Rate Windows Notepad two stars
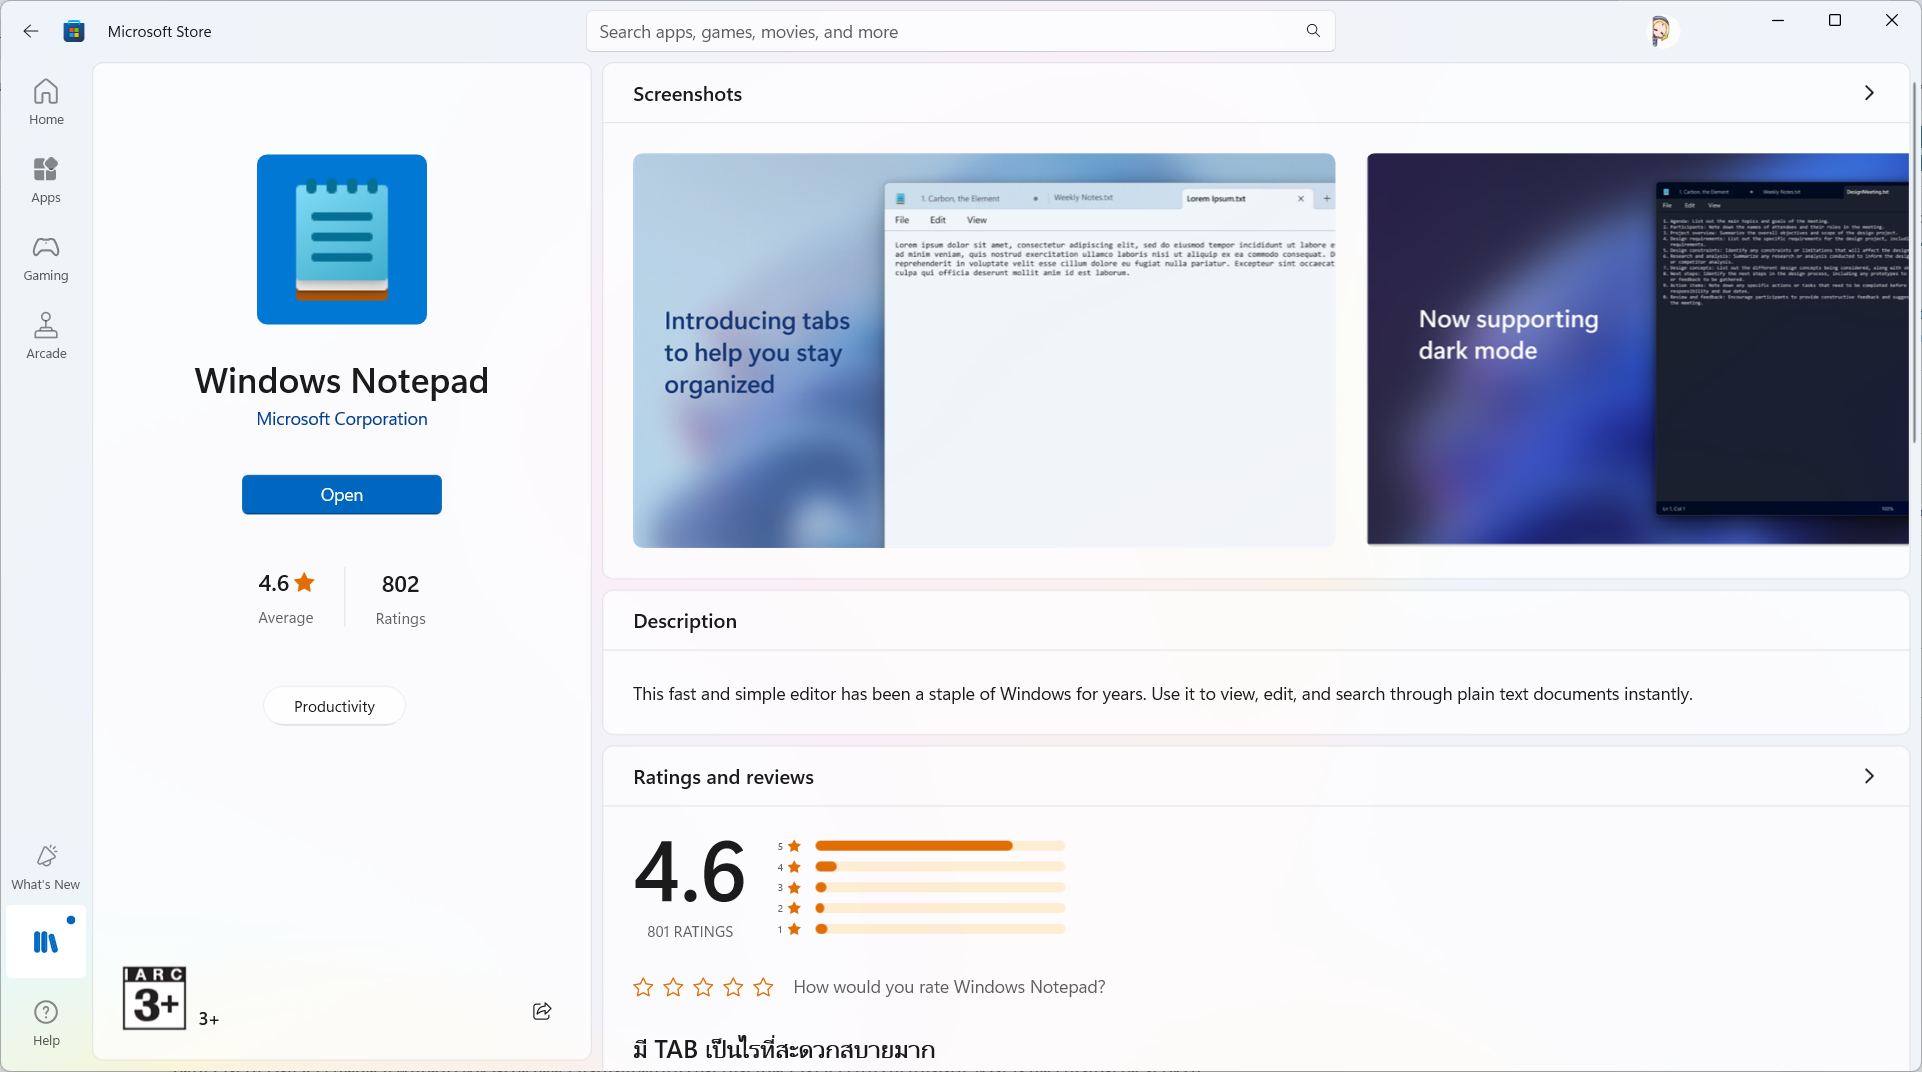The height and width of the screenshot is (1072, 1922). tap(673, 987)
